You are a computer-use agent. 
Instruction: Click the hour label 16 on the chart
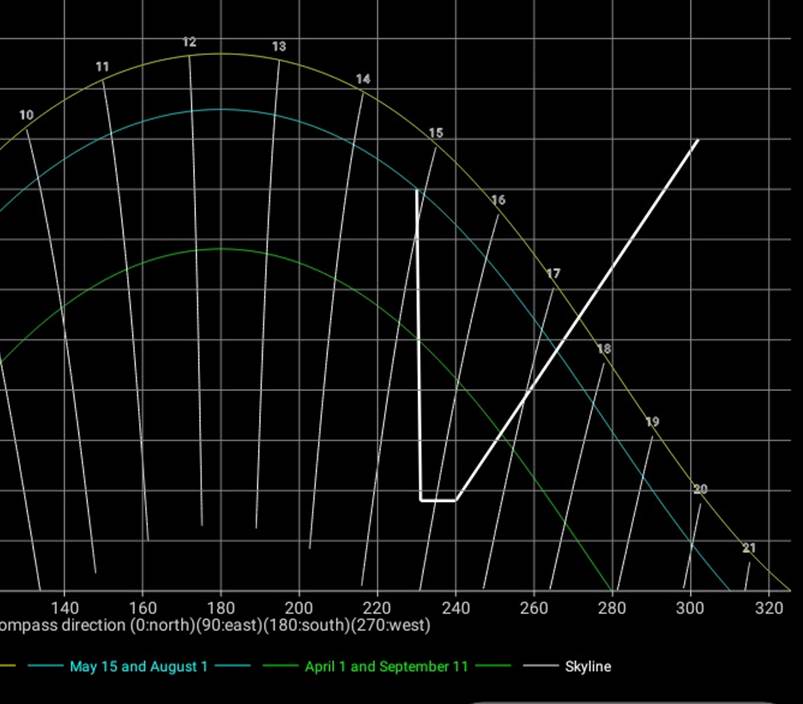click(498, 200)
